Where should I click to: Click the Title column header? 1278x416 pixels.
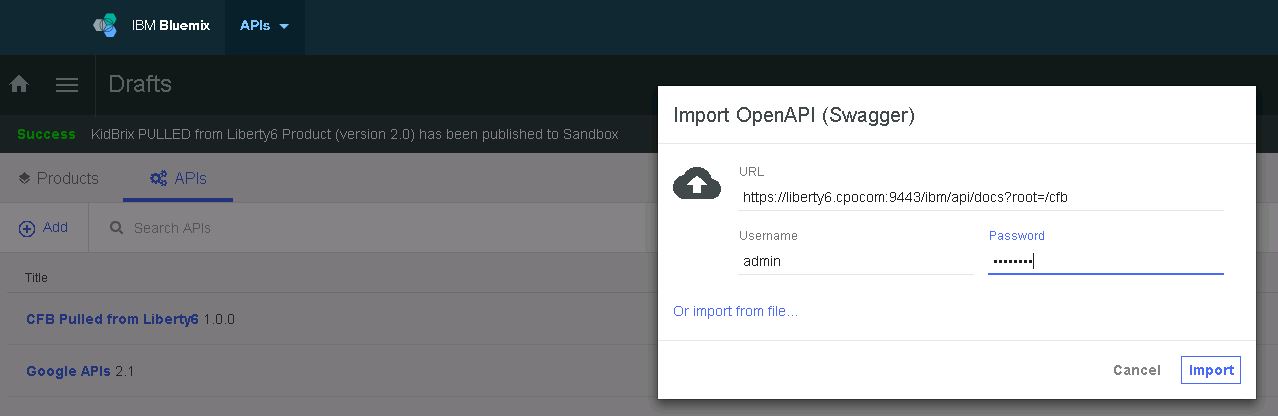coord(36,278)
